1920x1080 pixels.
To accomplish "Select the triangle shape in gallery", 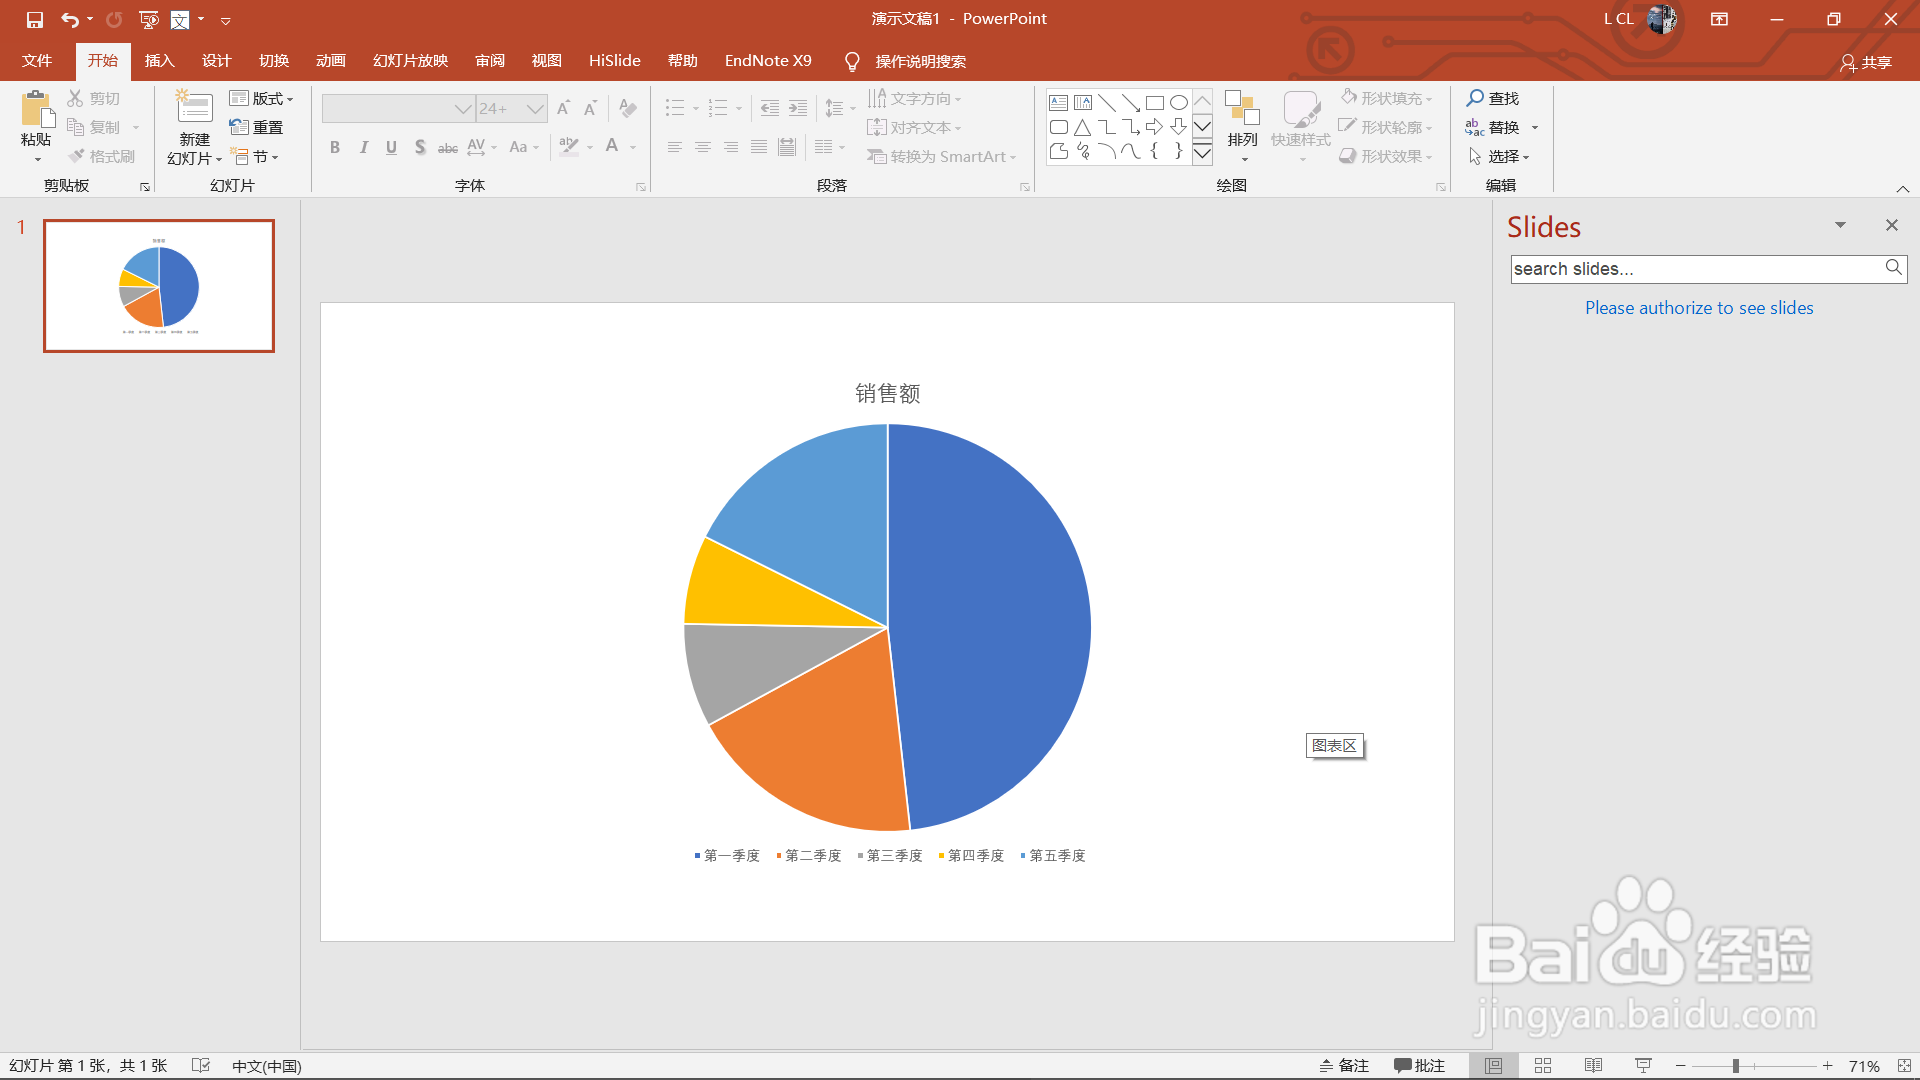I will coord(1082,127).
